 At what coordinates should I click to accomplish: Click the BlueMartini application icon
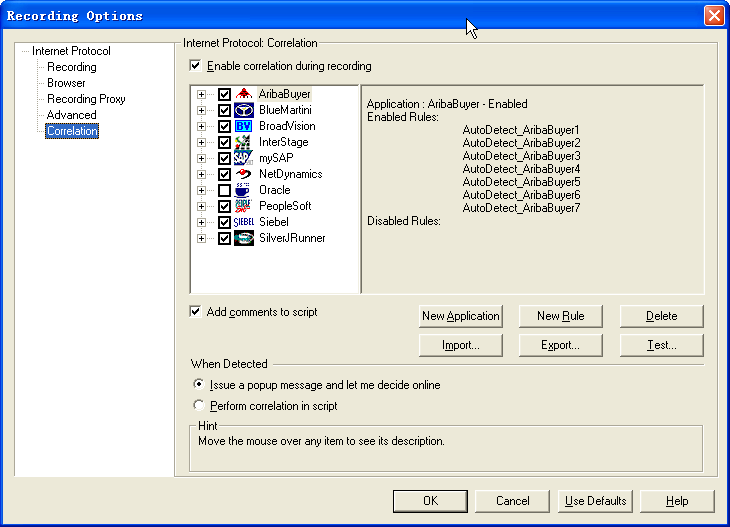pos(243,110)
